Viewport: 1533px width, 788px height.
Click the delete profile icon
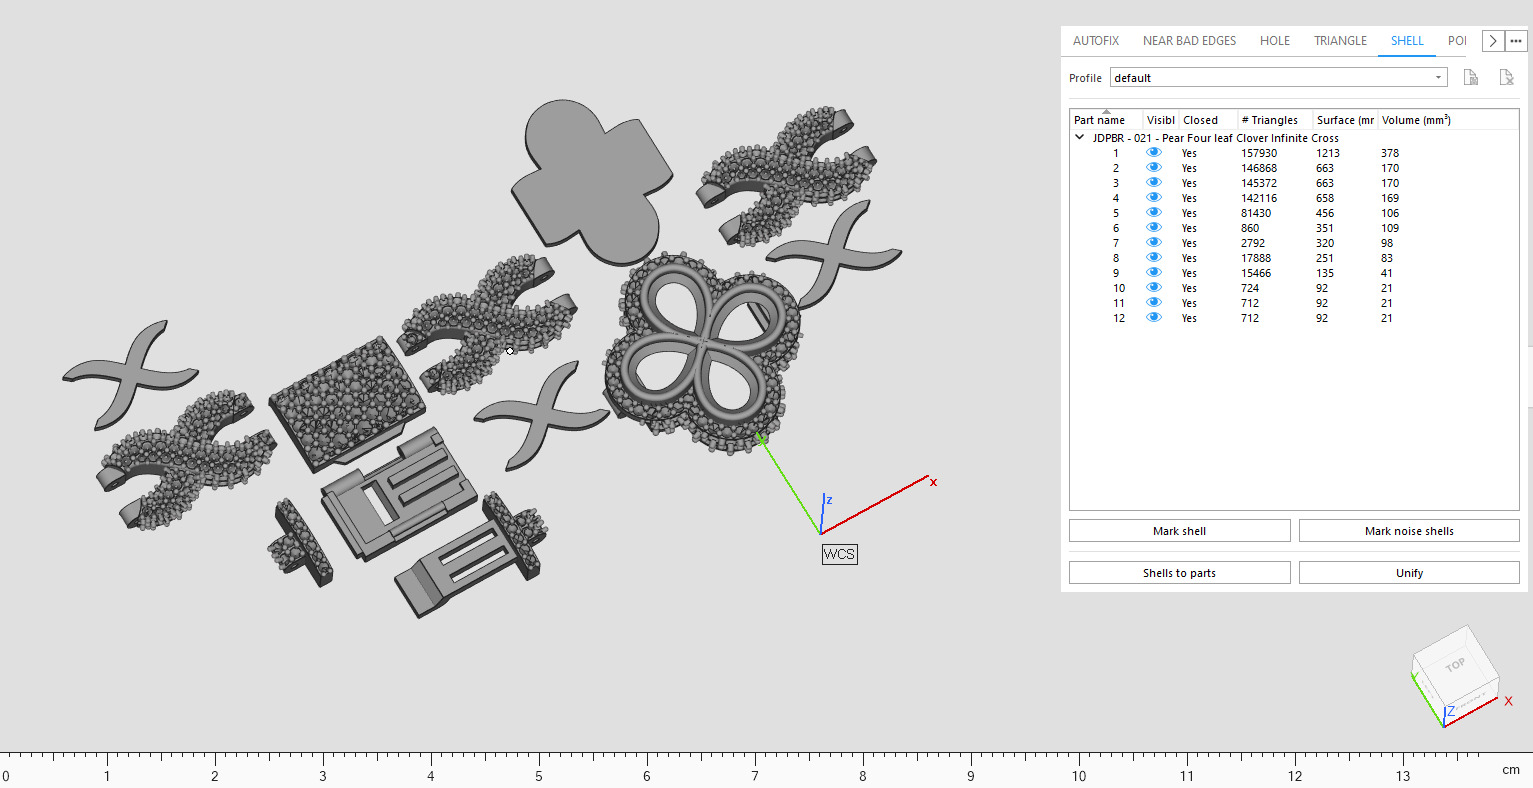1506,77
